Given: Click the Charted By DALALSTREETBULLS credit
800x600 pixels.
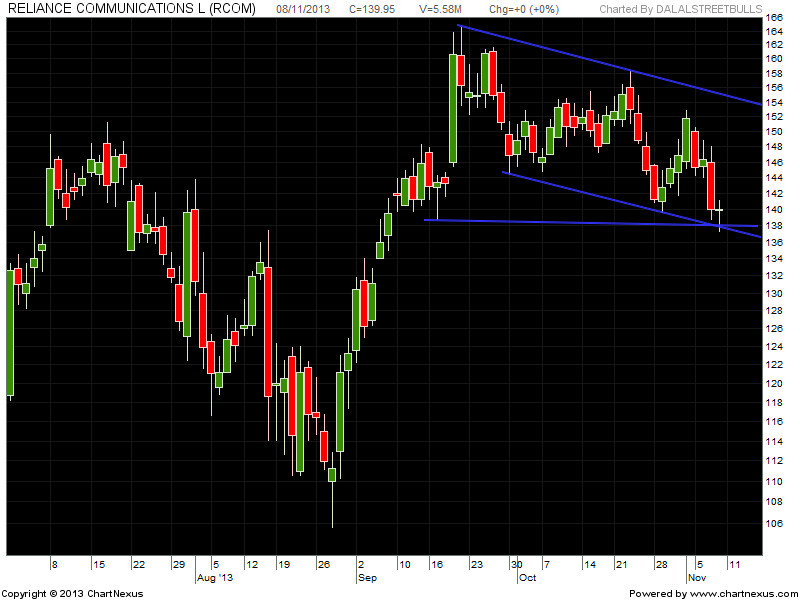Looking at the screenshot, I should (681, 9).
